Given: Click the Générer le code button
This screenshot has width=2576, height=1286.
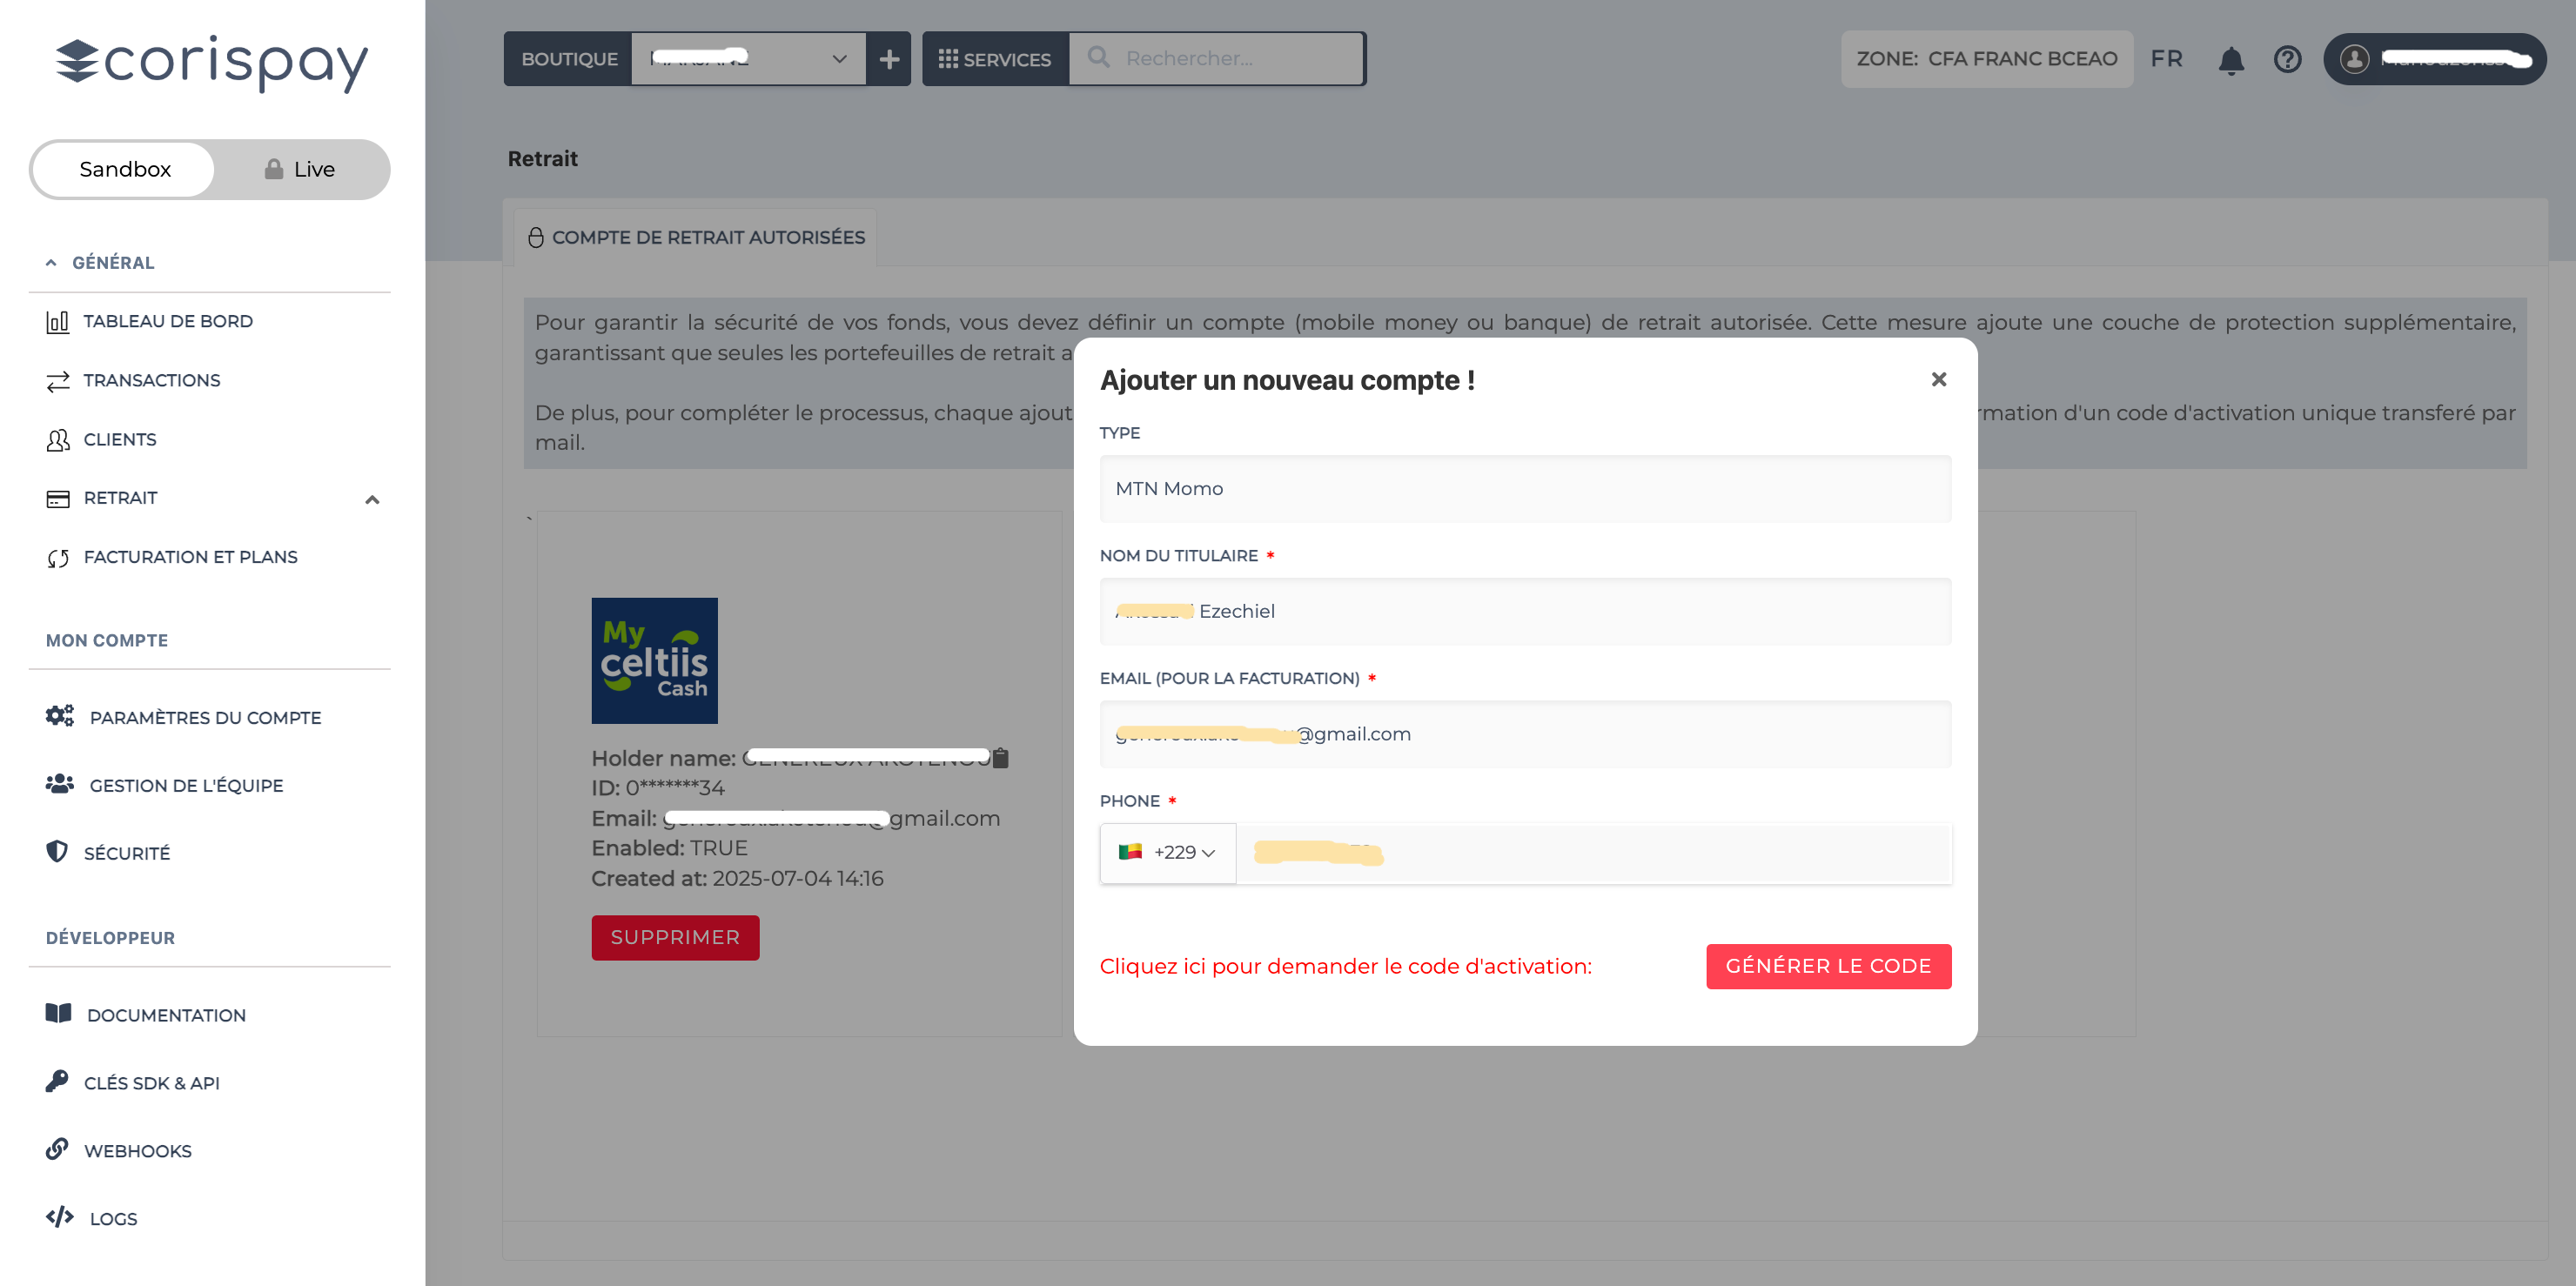Looking at the screenshot, I should tap(1827, 966).
